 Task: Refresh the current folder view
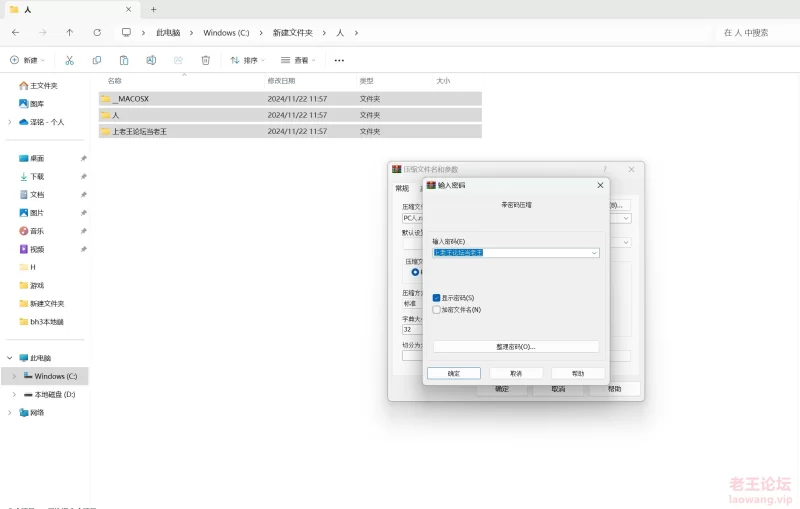pos(97,33)
